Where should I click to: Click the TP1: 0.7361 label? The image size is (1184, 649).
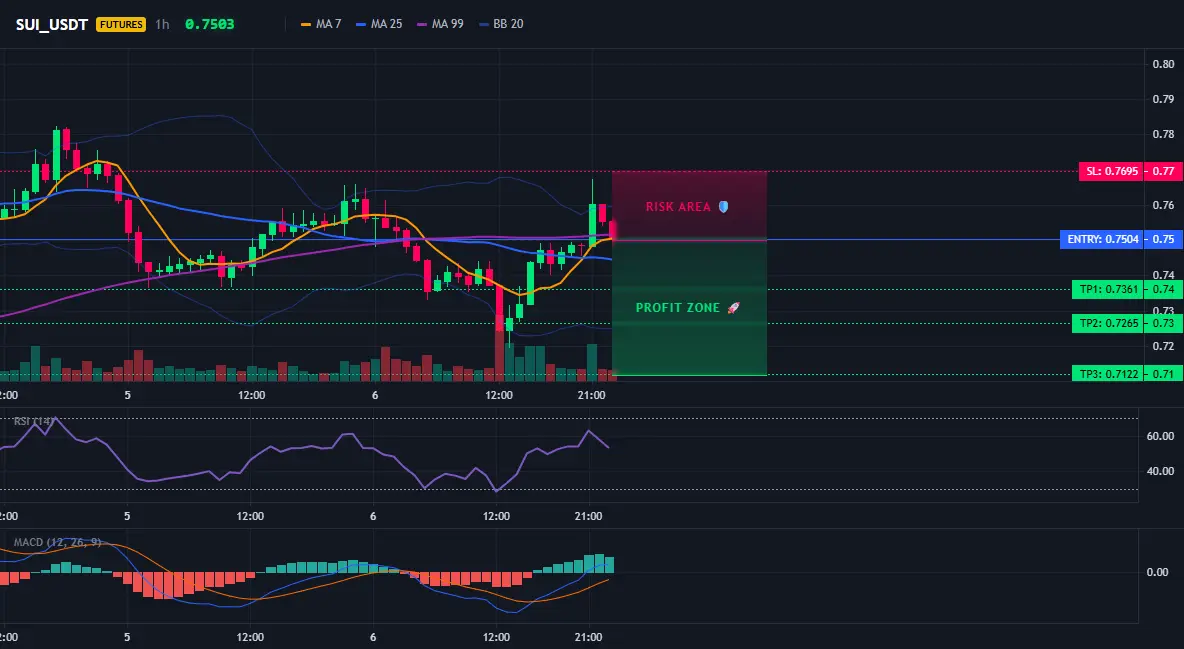(1107, 289)
